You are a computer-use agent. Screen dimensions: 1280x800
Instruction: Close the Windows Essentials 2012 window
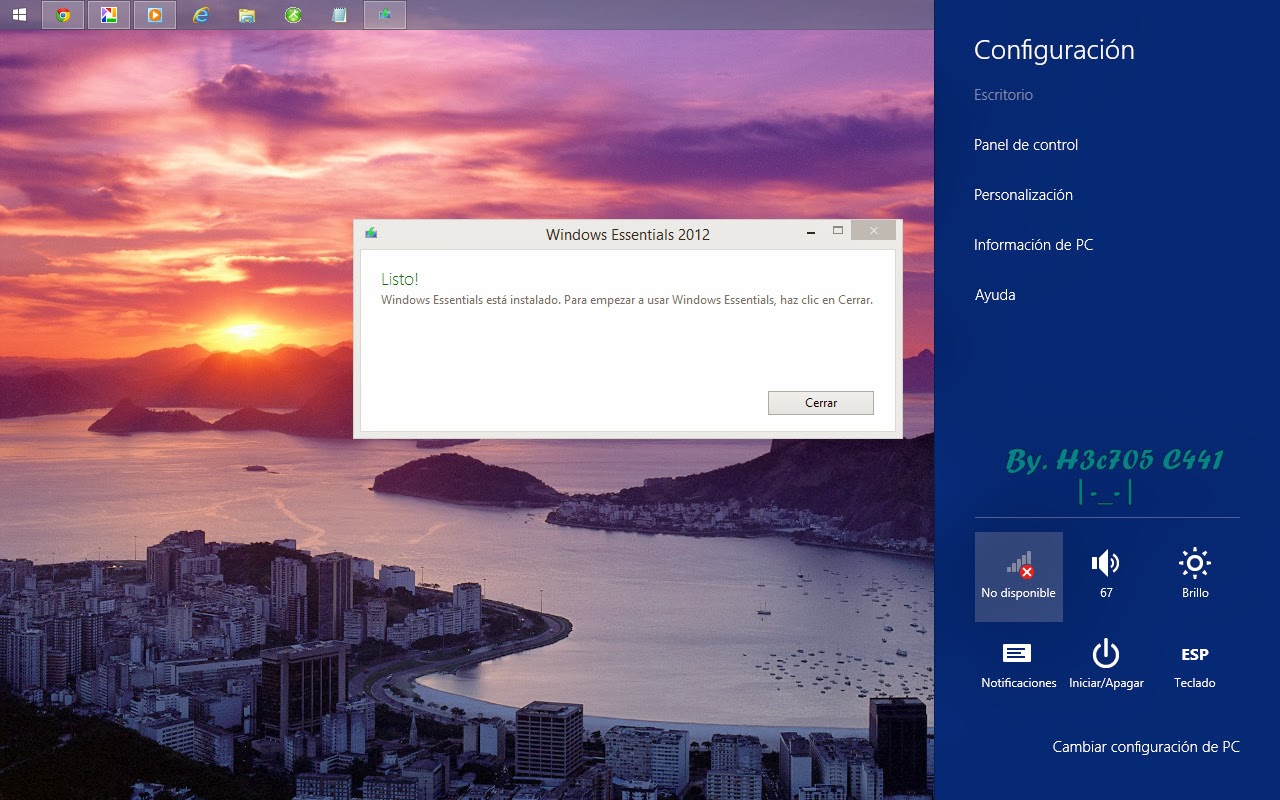click(874, 232)
